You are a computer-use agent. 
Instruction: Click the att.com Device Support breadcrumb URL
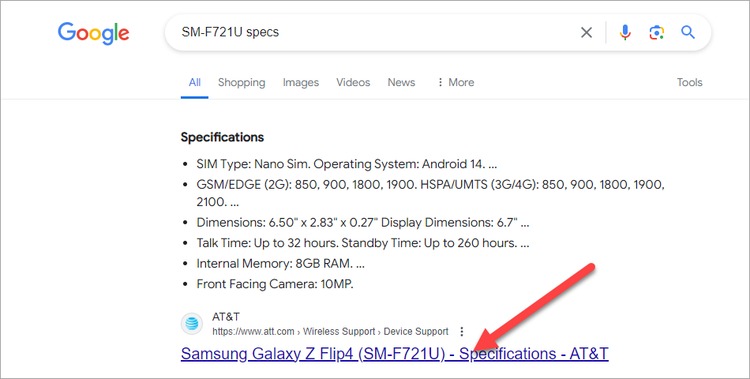tap(331, 331)
